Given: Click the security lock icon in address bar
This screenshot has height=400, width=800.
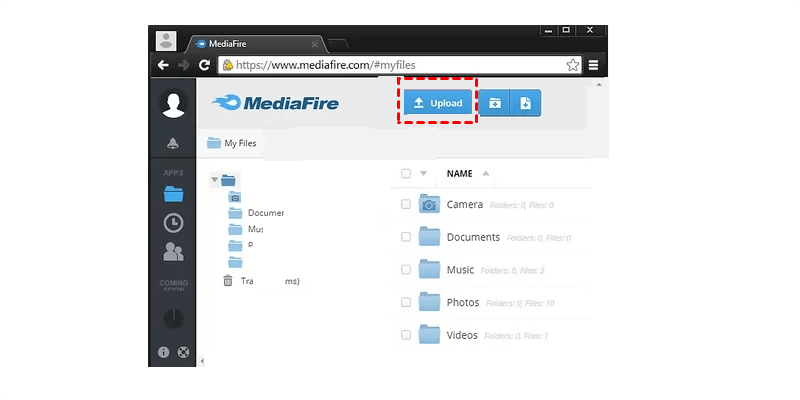Looking at the screenshot, I should 228,65.
